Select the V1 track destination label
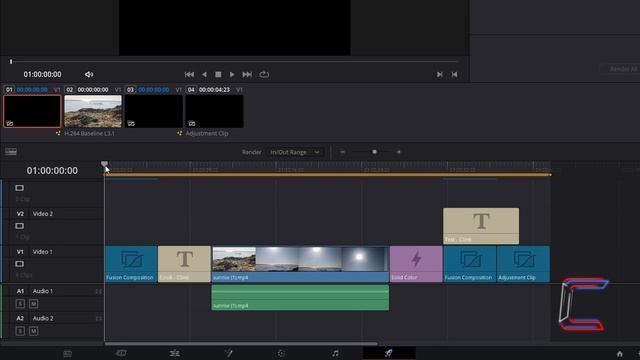This screenshot has height=360, width=640. [x=20, y=252]
